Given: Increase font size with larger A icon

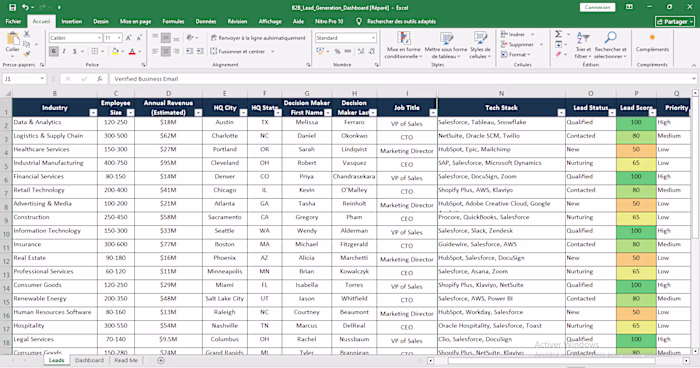Looking at the screenshot, I should click(129, 38).
